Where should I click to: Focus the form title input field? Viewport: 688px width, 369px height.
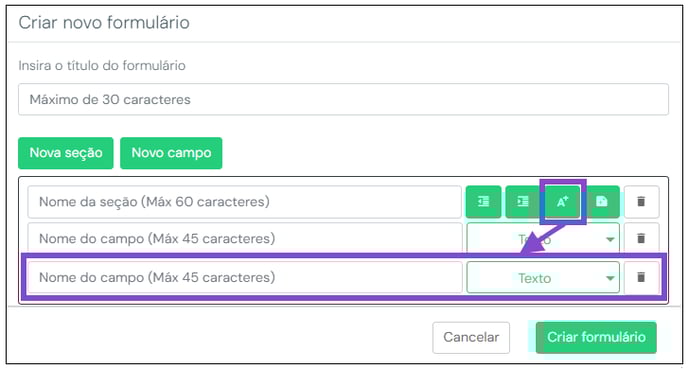(x=343, y=100)
